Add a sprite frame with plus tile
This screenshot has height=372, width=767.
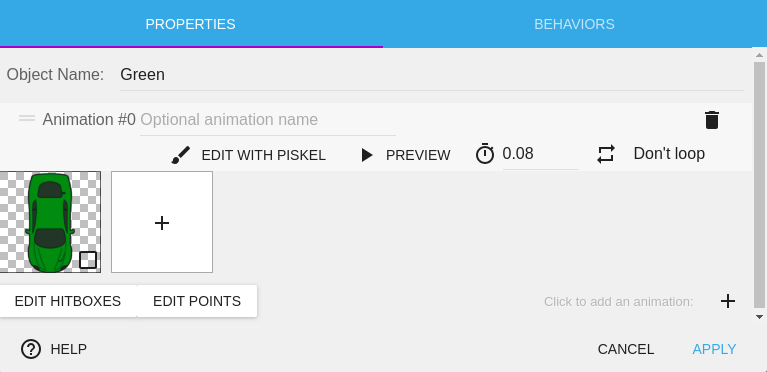162,222
